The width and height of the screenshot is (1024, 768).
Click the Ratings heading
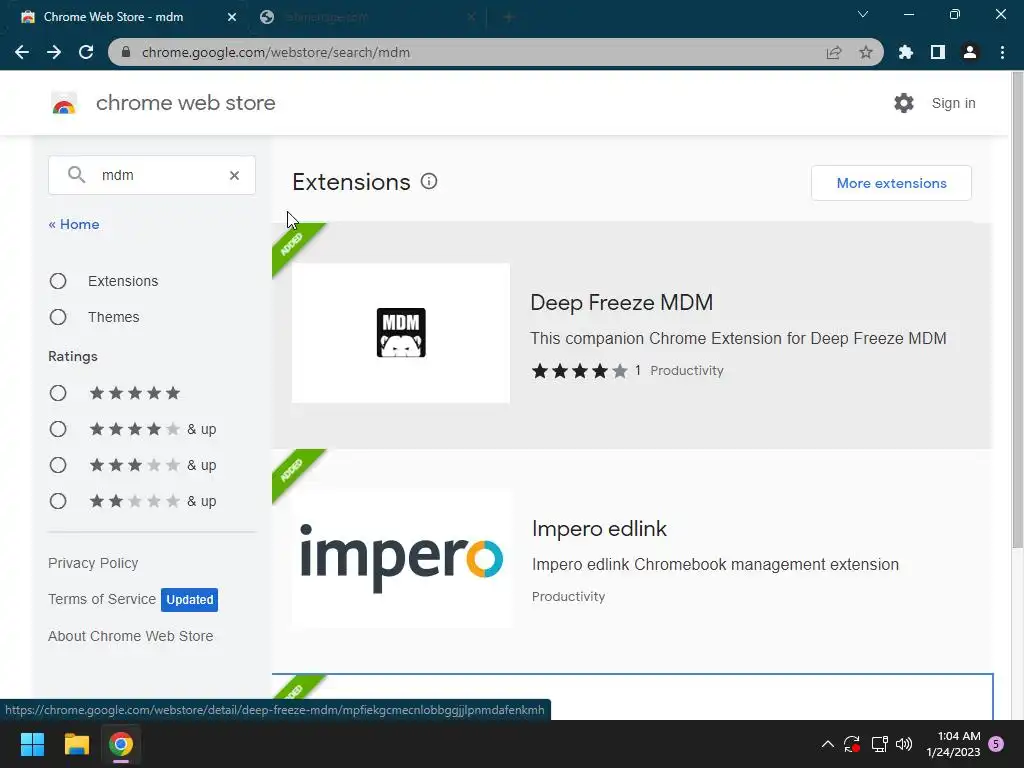point(72,356)
